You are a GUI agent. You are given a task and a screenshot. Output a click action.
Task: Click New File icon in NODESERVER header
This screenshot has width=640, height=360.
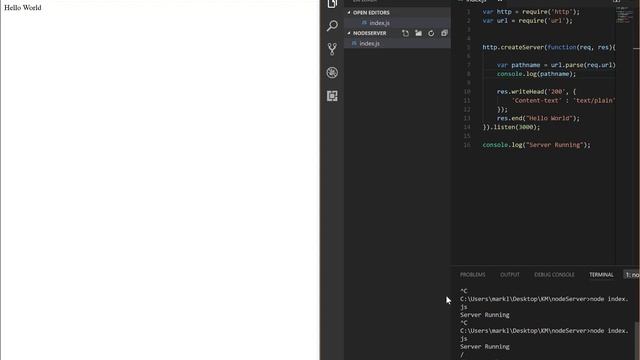coord(405,33)
